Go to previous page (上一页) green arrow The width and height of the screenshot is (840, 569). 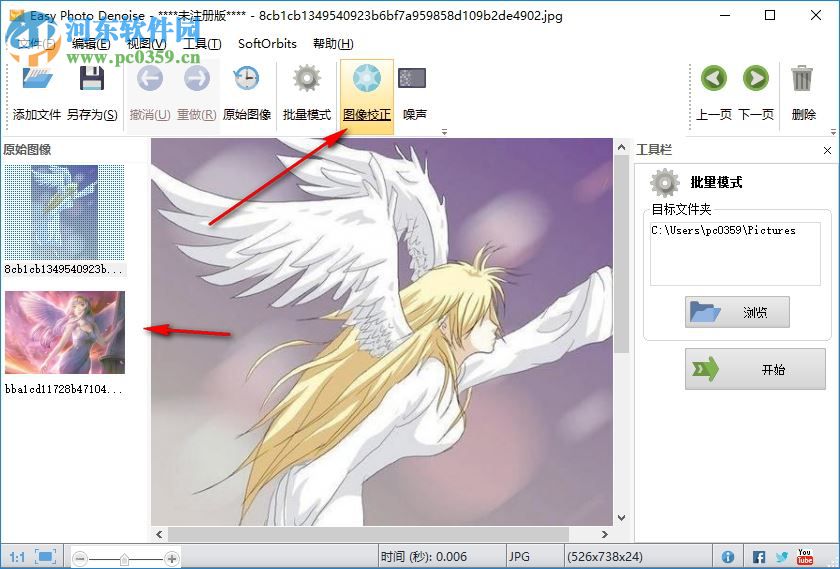(x=714, y=79)
